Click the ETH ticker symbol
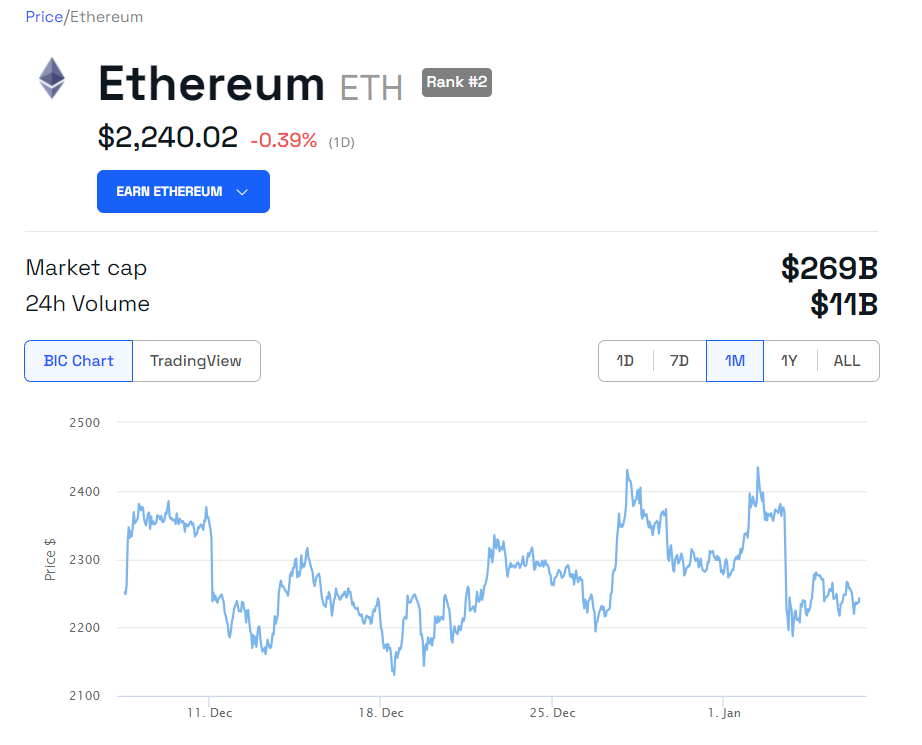The width and height of the screenshot is (922, 745). coord(371,88)
